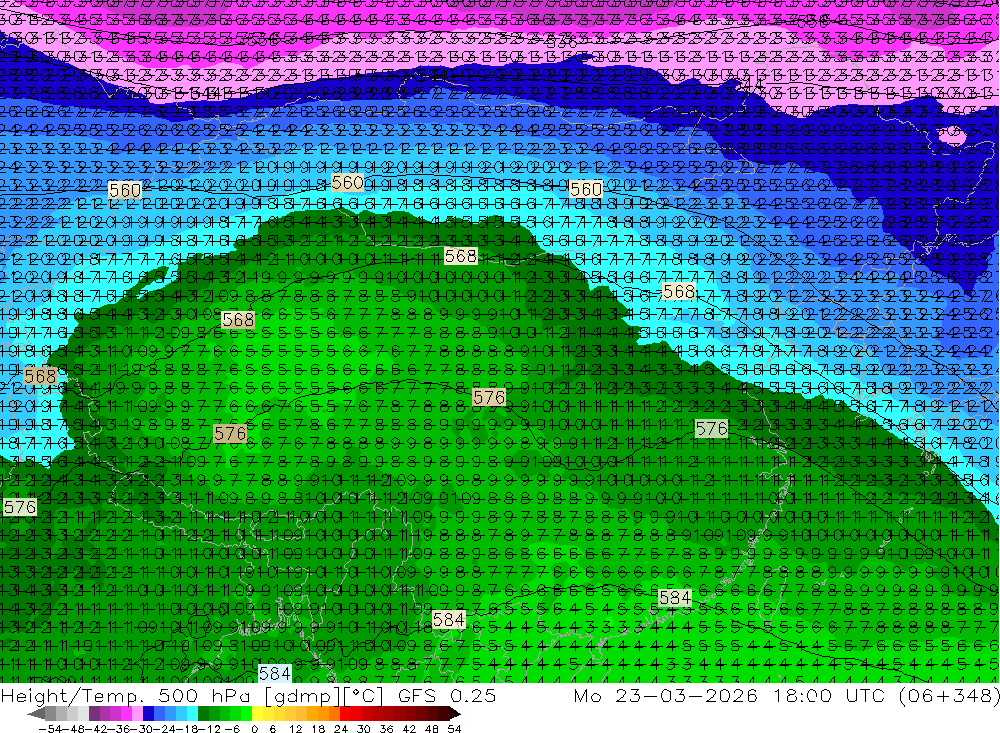The height and width of the screenshot is (733, 1000).
Task: Click the dark green swatch above -12
Action: [203, 714]
